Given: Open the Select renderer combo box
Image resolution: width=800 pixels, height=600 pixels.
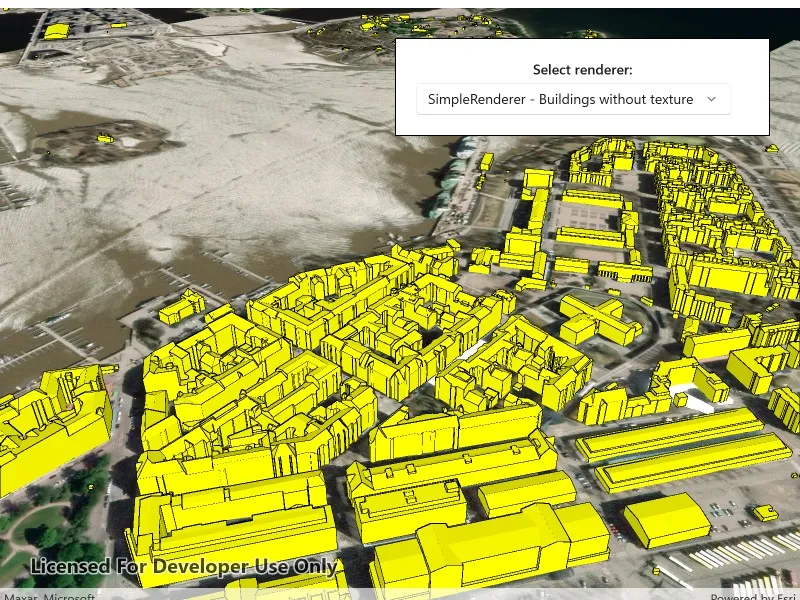Looking at the screenshot, I should 573,99.
